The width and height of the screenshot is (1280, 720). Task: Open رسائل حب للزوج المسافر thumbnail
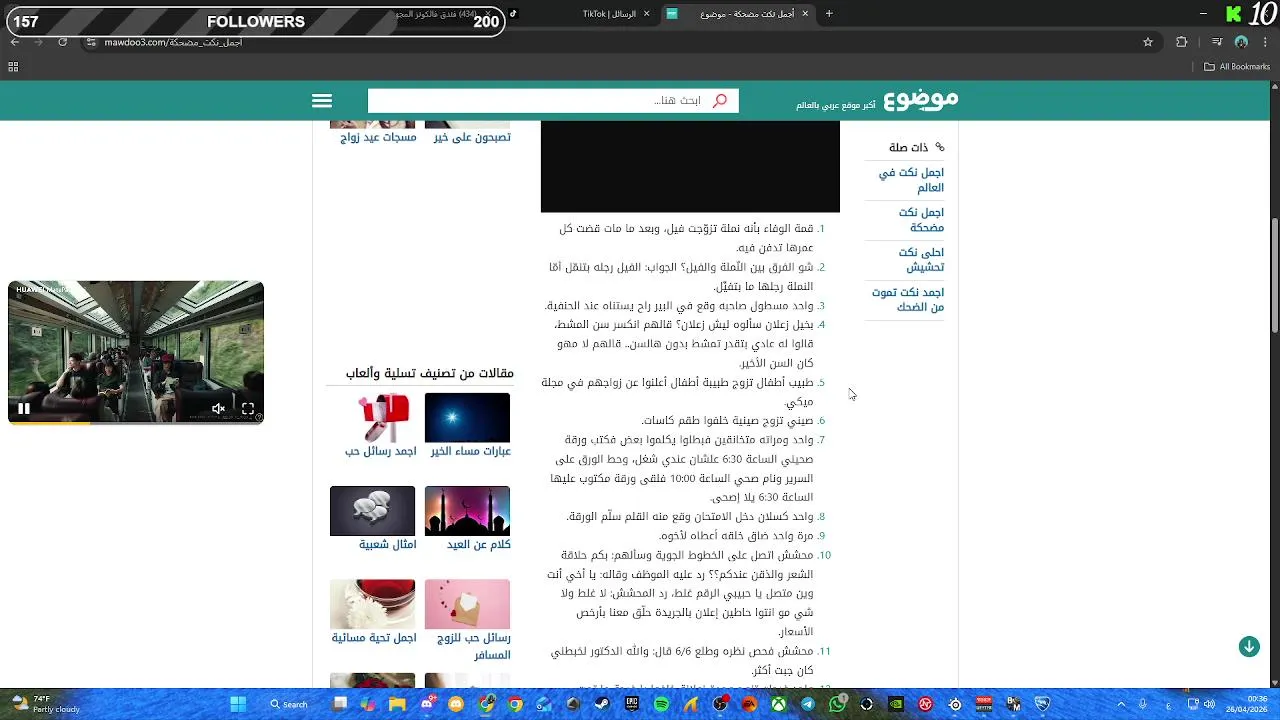point(467,604)
